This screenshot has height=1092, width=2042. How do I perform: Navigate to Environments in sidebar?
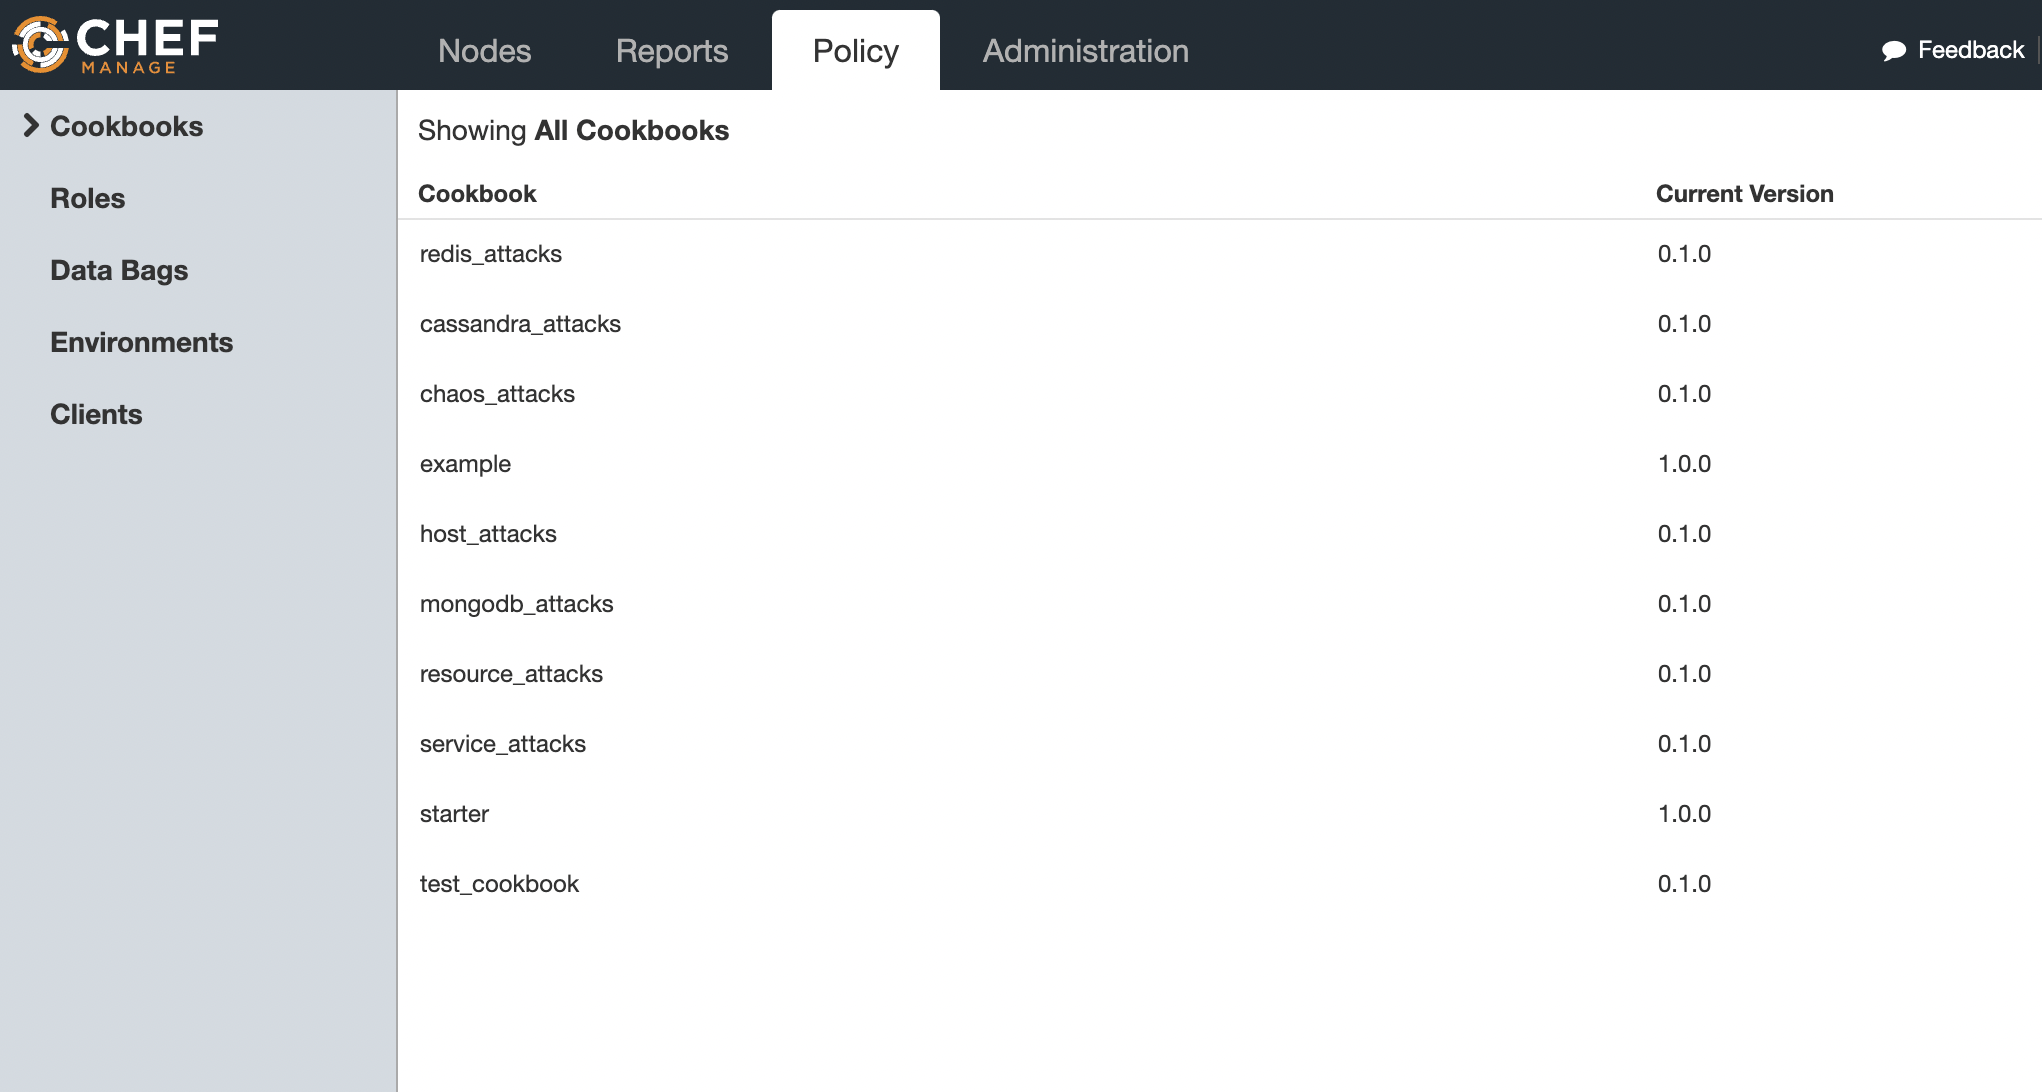pos(141,342)
